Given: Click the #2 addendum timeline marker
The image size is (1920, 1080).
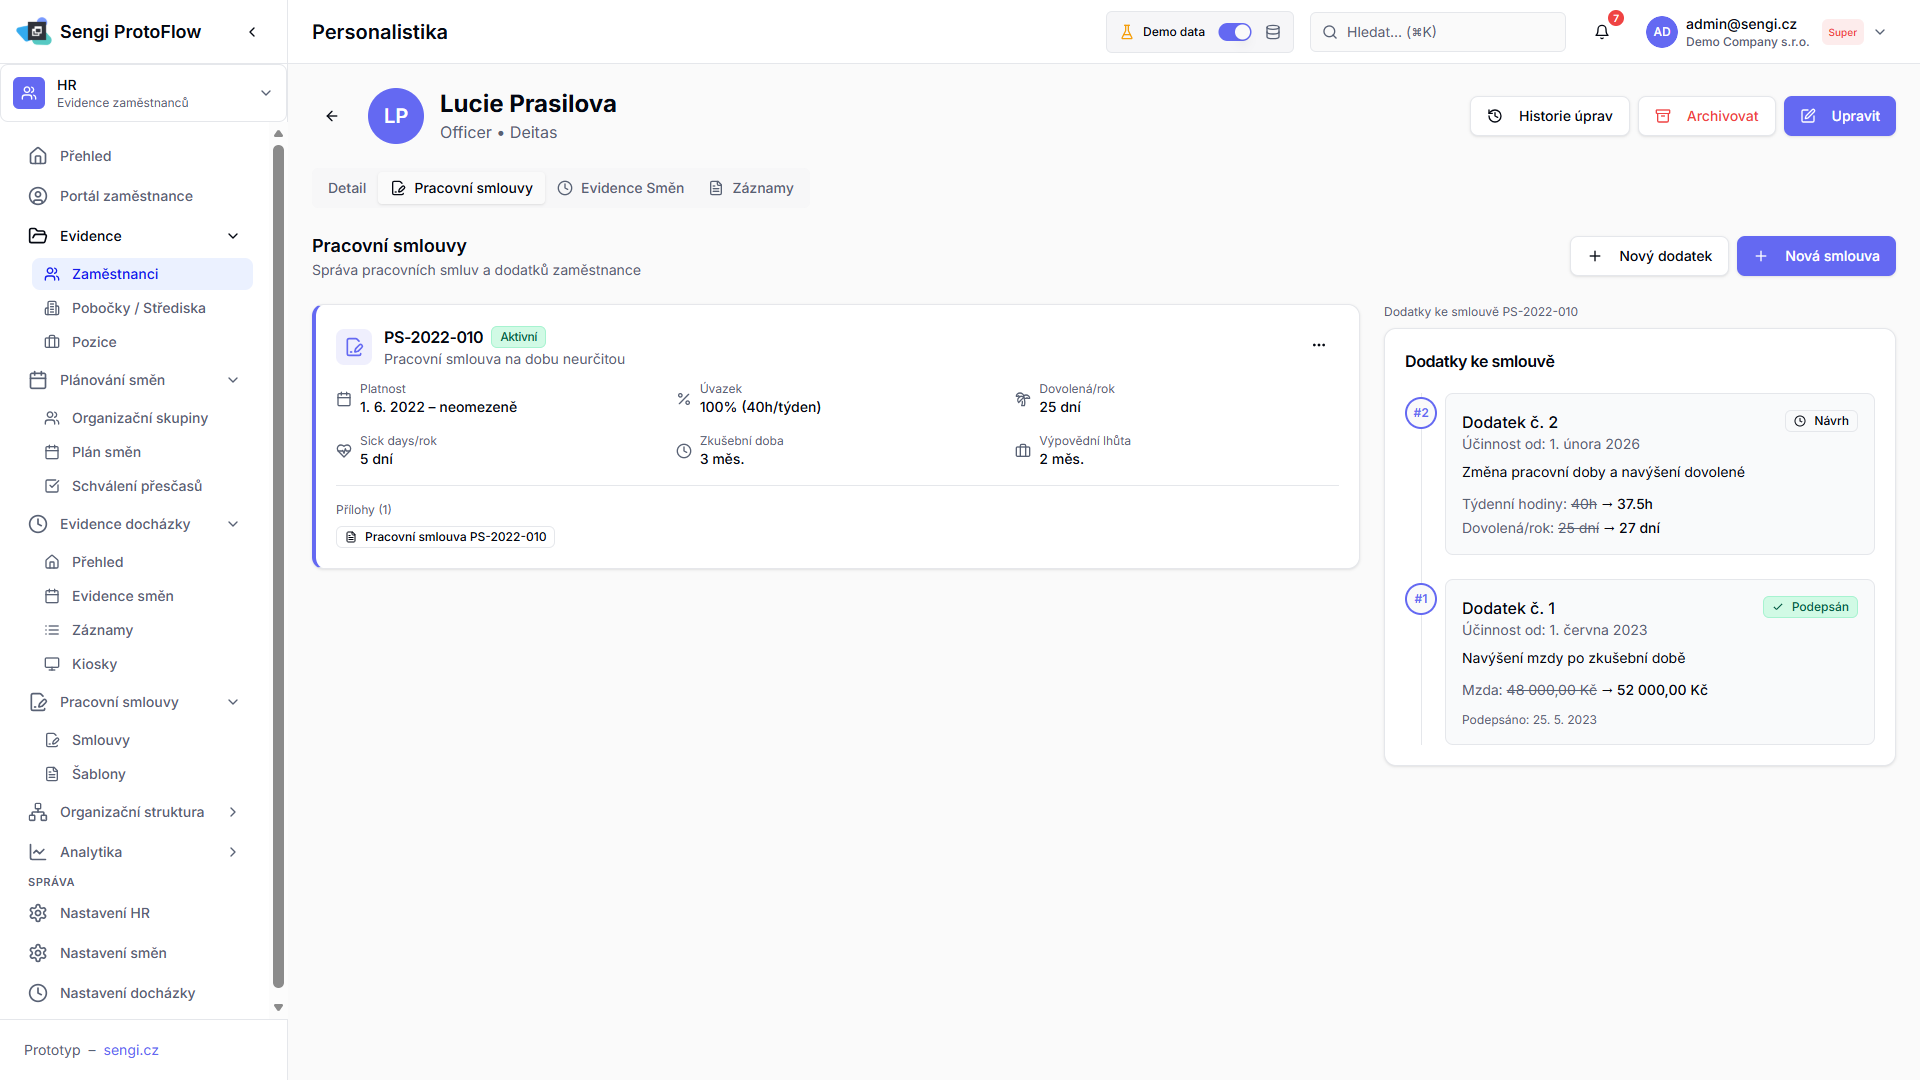Looking at the screenshot, I should [1420, 413].
